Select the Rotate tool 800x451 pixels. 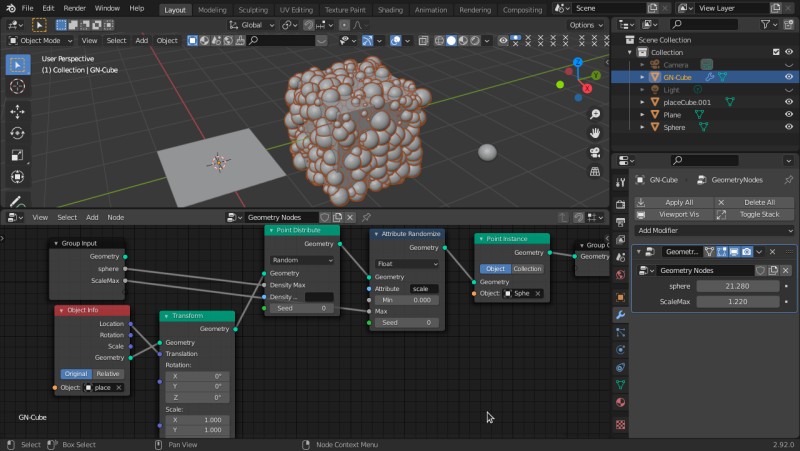tap(17, 133)
